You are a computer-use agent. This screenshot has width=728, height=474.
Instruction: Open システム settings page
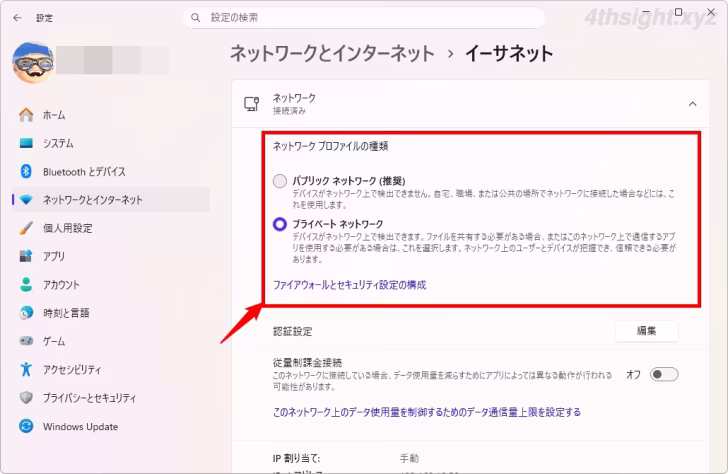tap(111, 143)
